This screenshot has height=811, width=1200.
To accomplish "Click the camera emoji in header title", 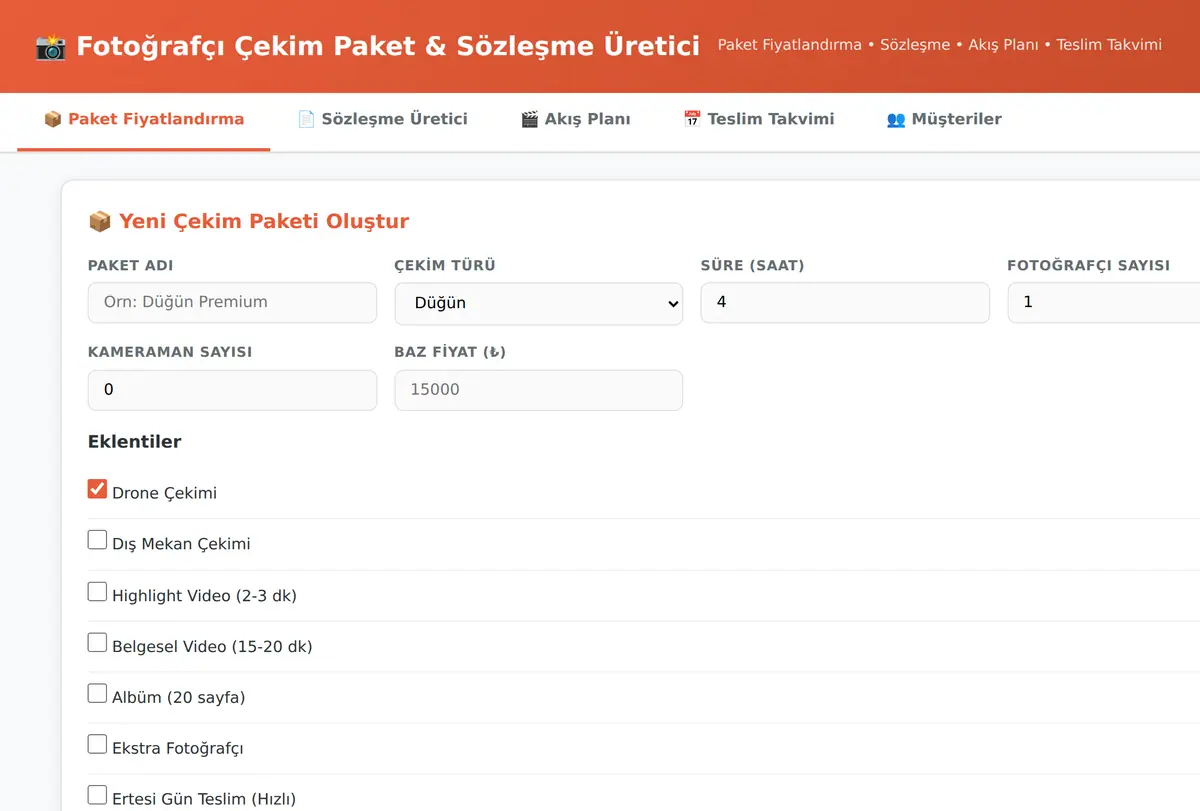I will point(51,46).
